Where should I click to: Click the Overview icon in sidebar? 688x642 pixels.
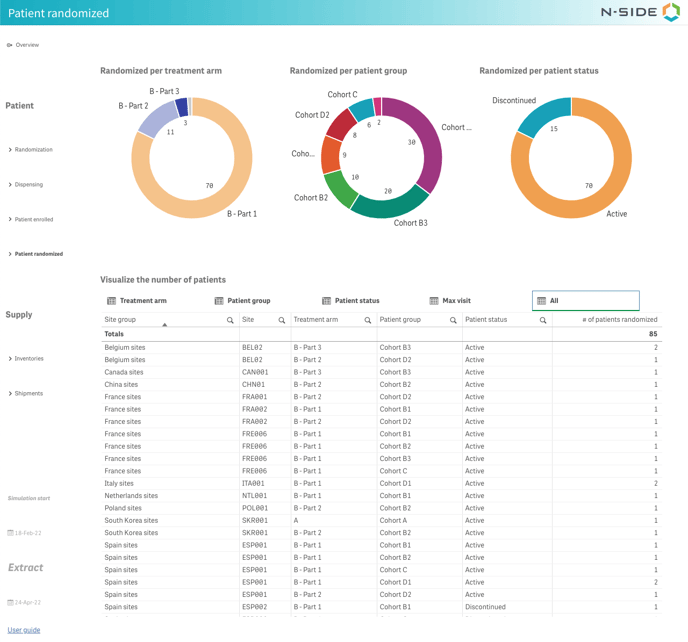[x=10, y=45]
